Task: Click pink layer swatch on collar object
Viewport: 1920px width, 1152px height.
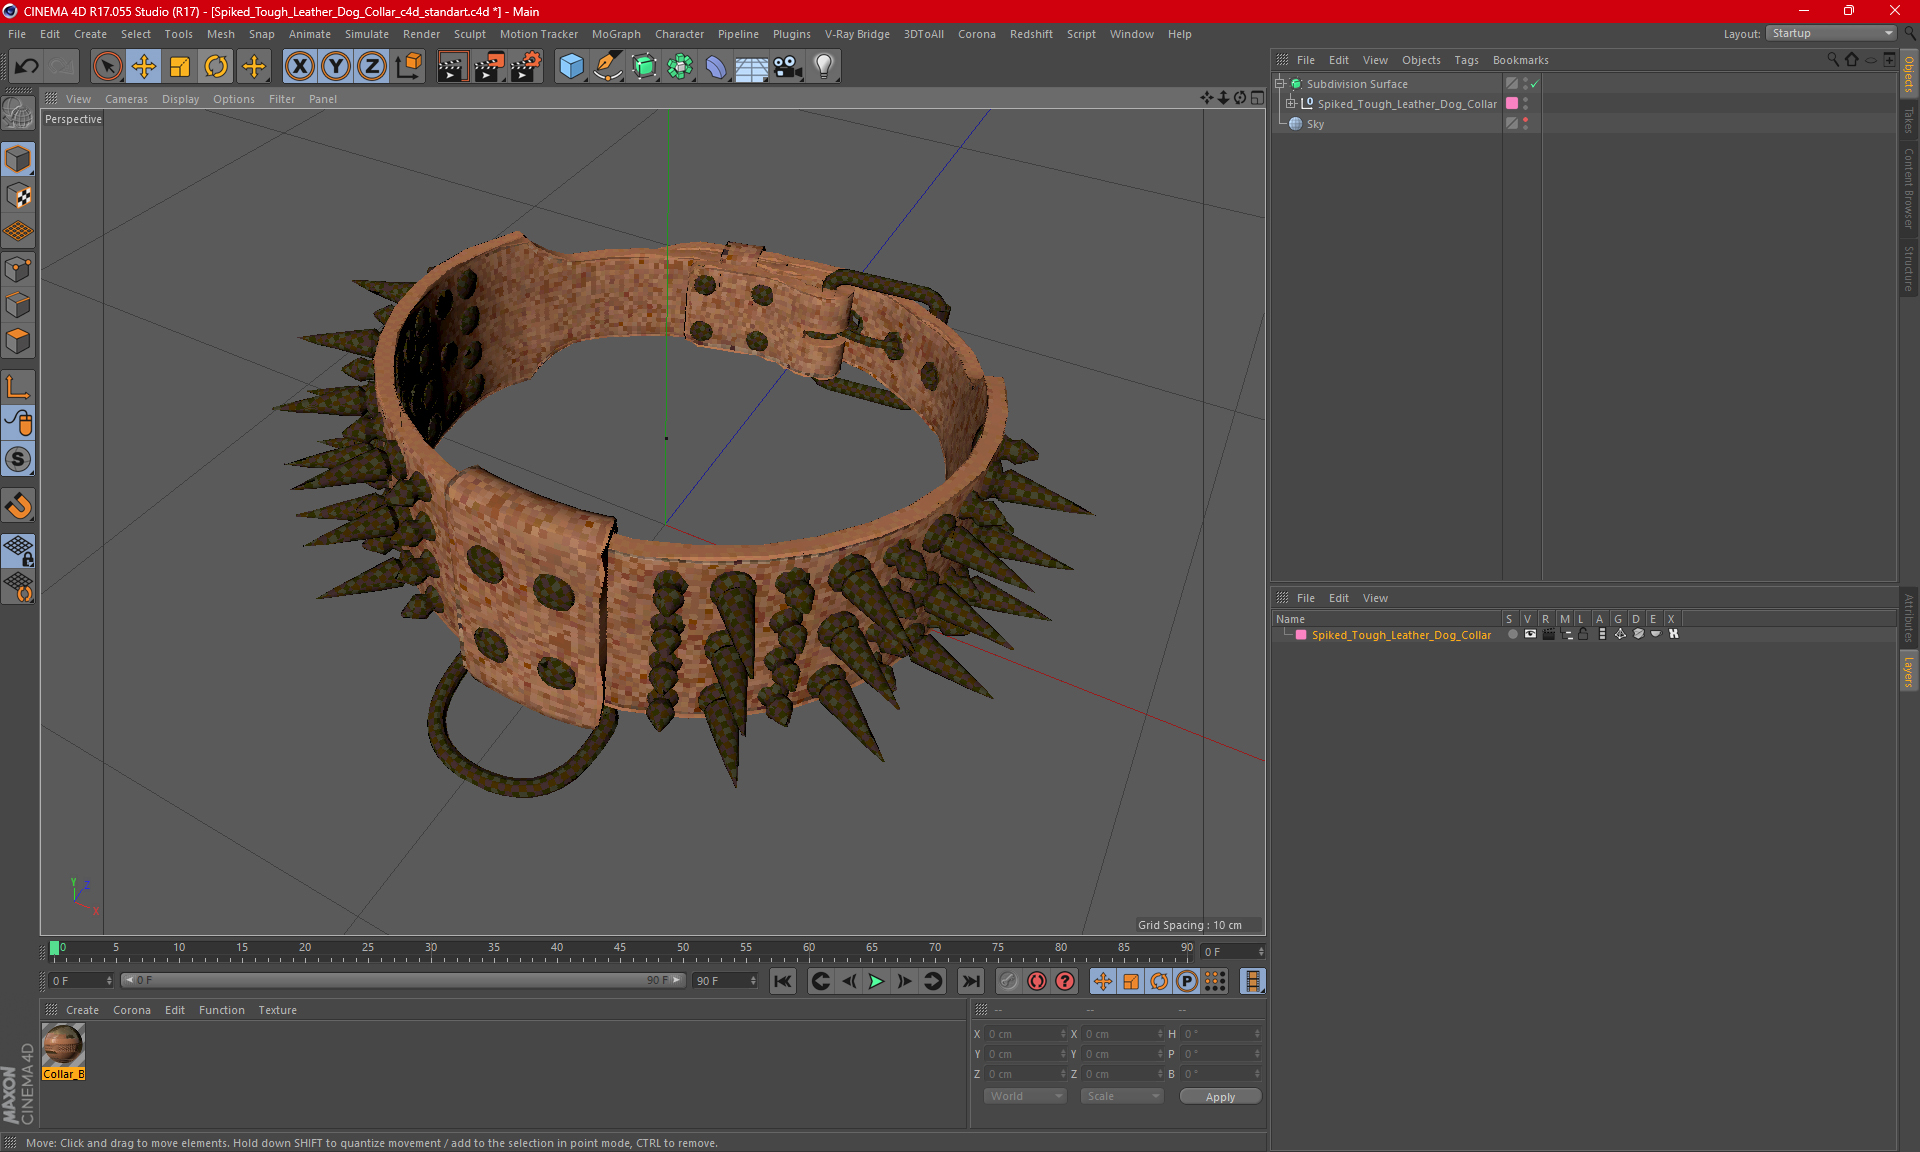Action: [1512, 104]
